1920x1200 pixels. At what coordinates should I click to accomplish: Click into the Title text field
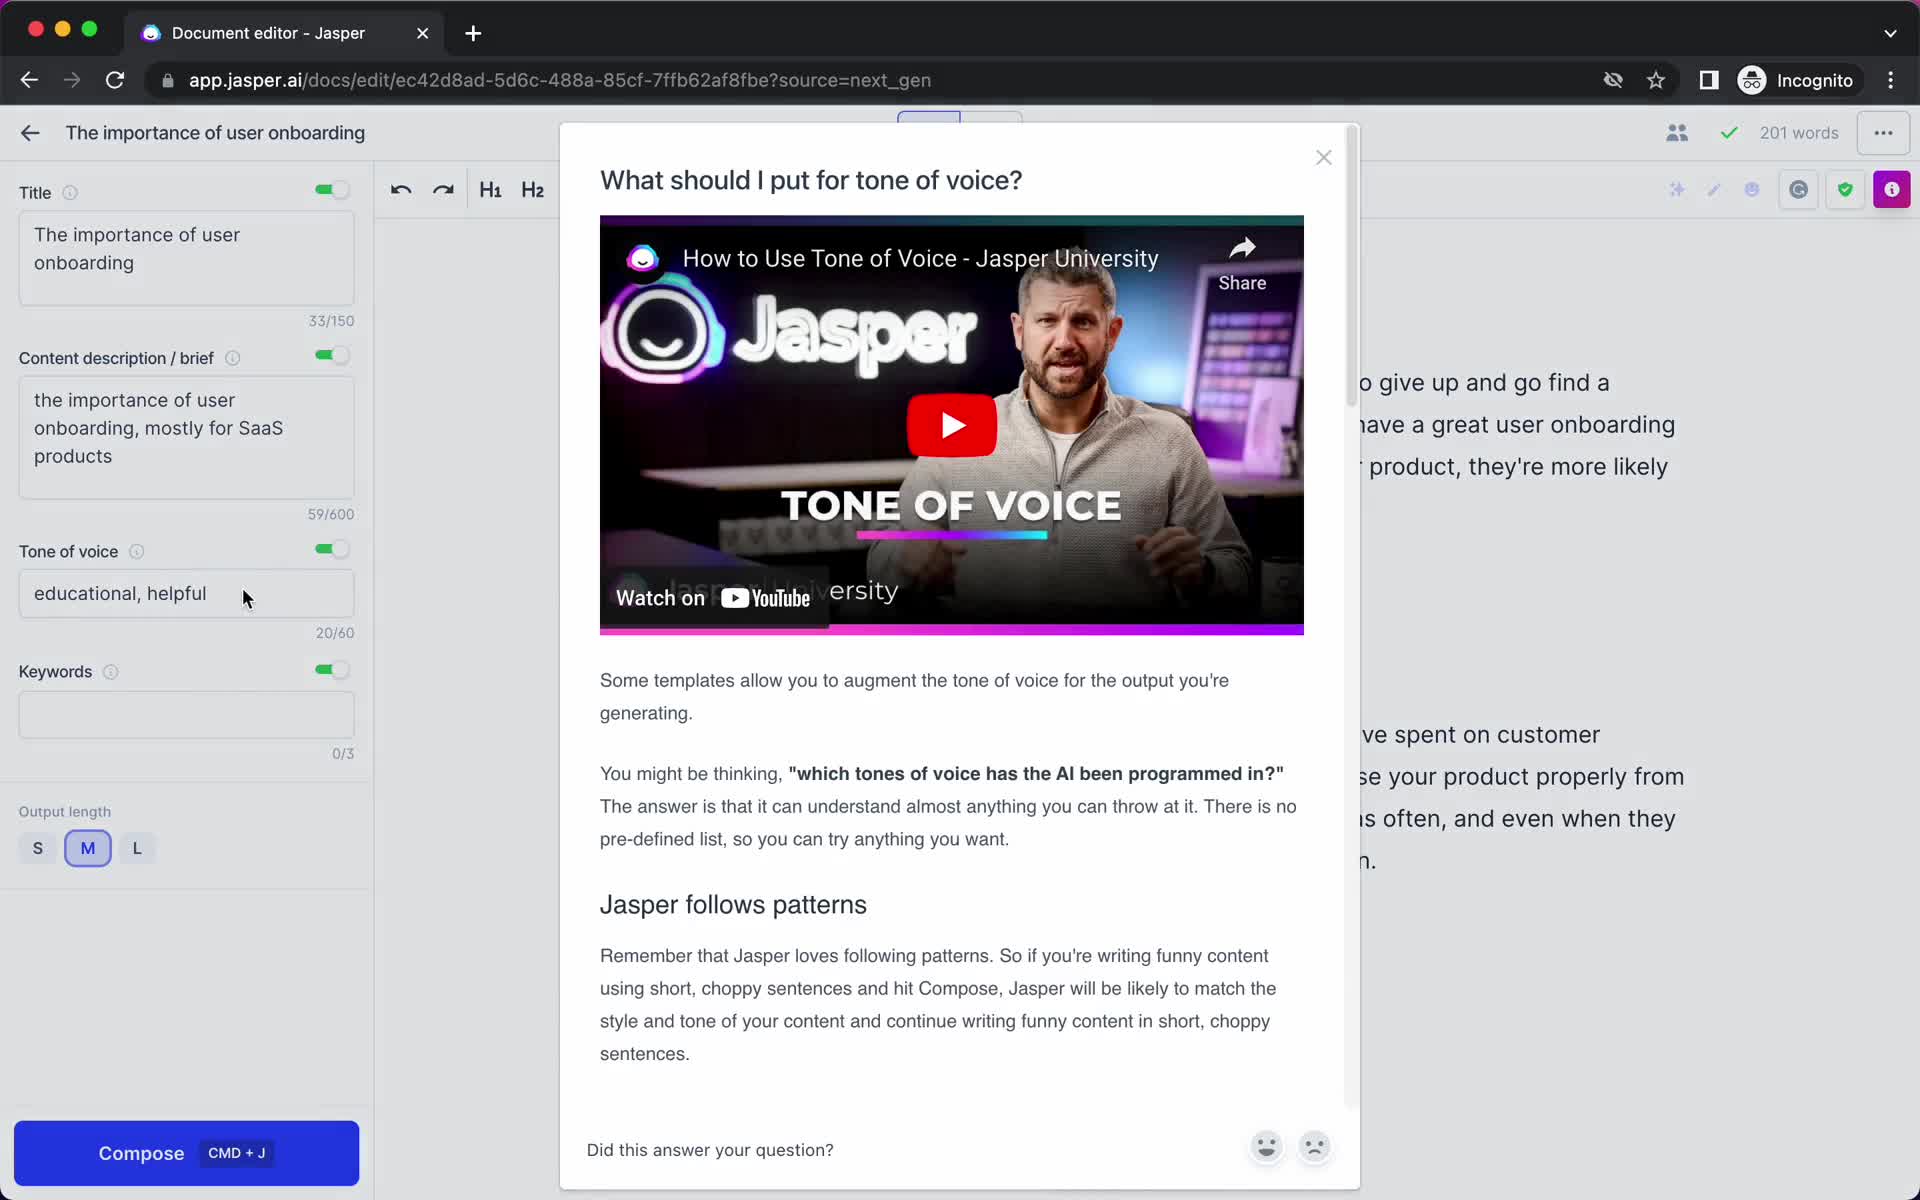pos(186,258)
